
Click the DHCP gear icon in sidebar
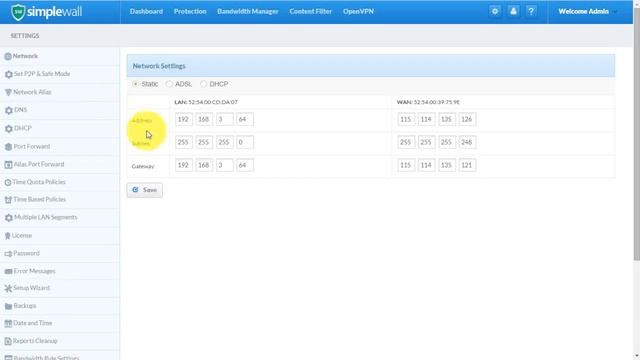pos(9,129)
